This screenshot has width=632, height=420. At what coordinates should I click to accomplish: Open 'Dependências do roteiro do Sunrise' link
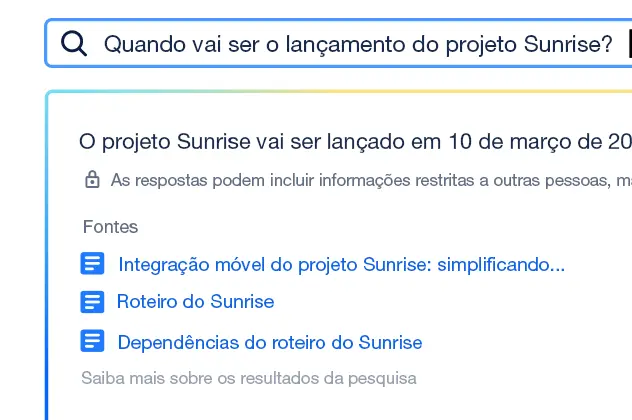pos(270,343)
